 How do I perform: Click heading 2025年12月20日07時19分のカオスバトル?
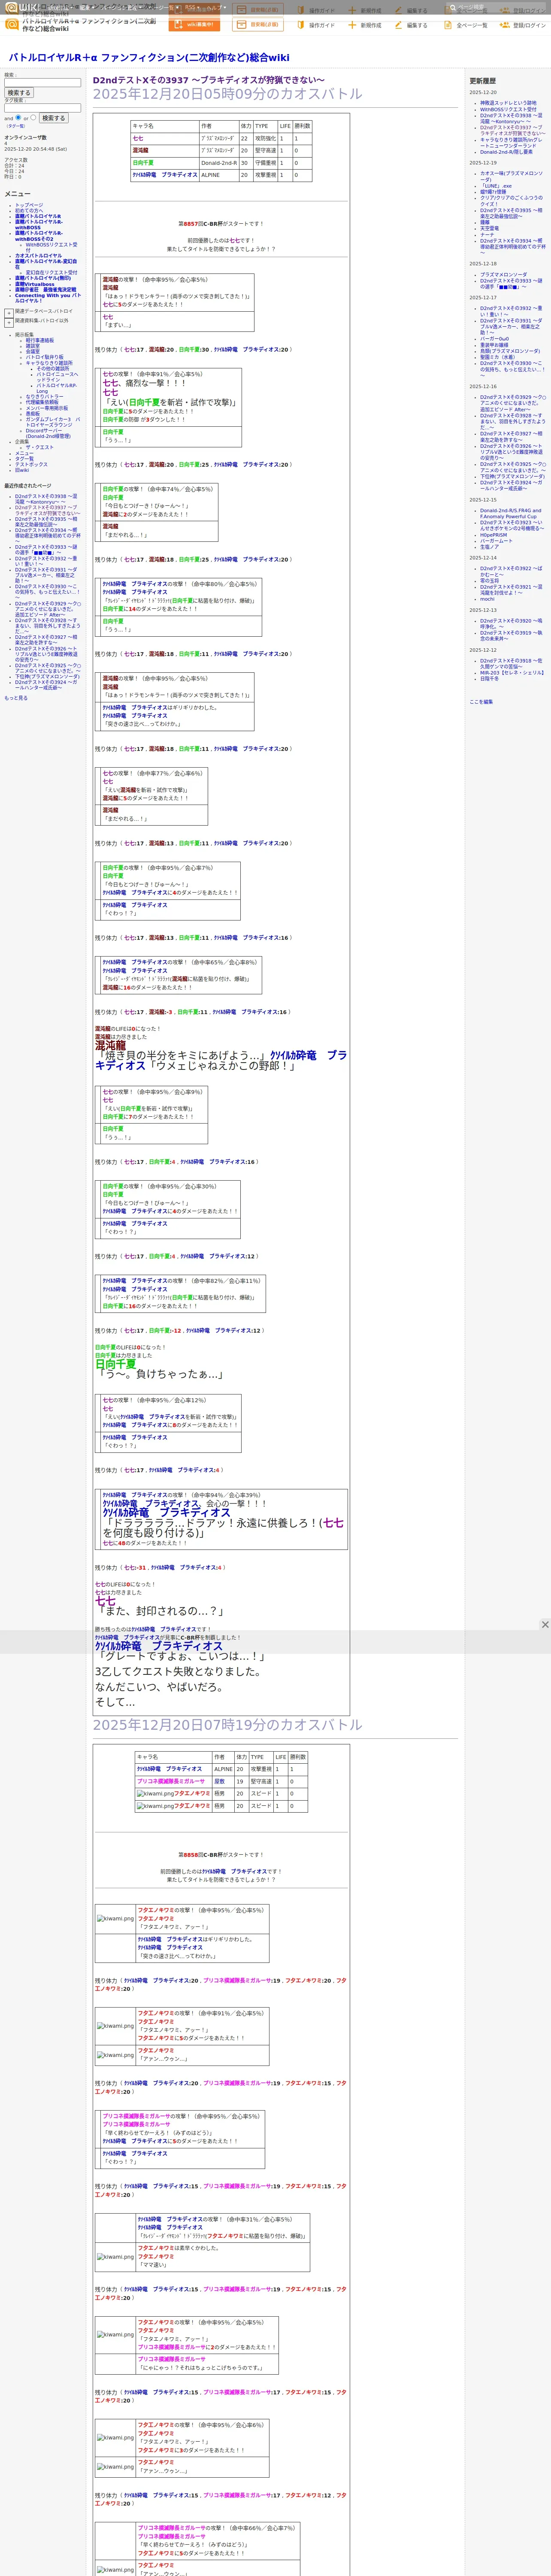coord(228,1725)
